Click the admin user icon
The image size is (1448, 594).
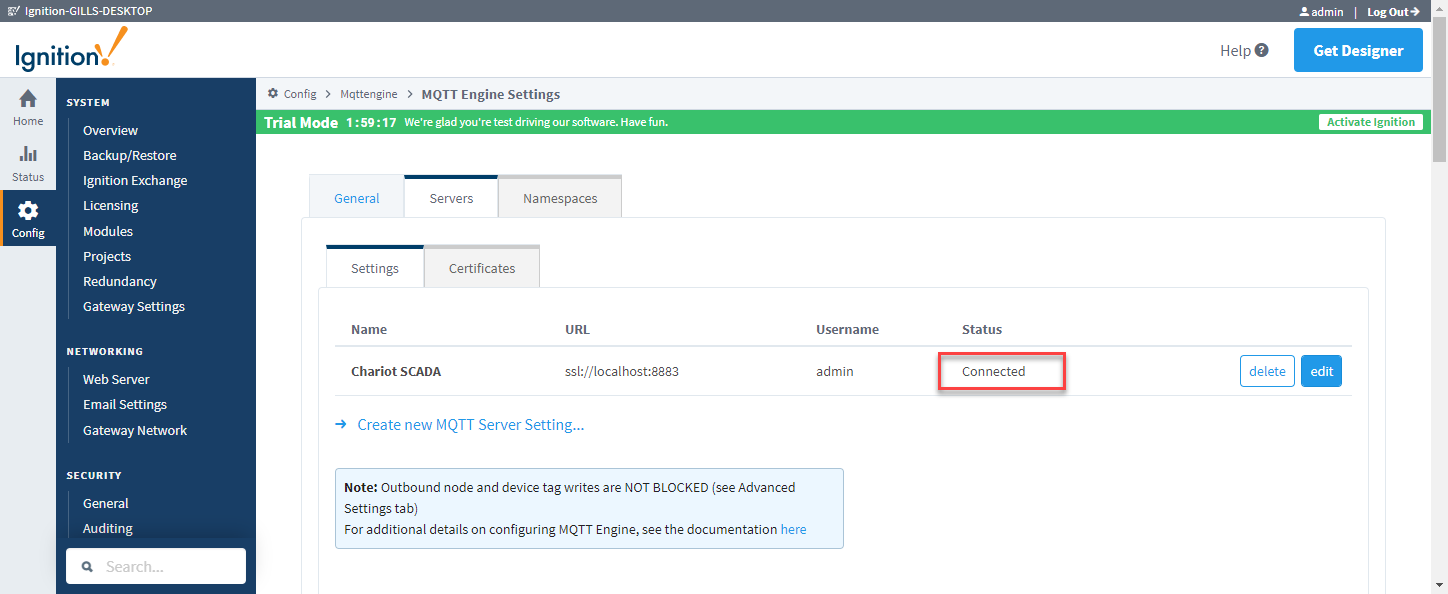point(1304,12)
